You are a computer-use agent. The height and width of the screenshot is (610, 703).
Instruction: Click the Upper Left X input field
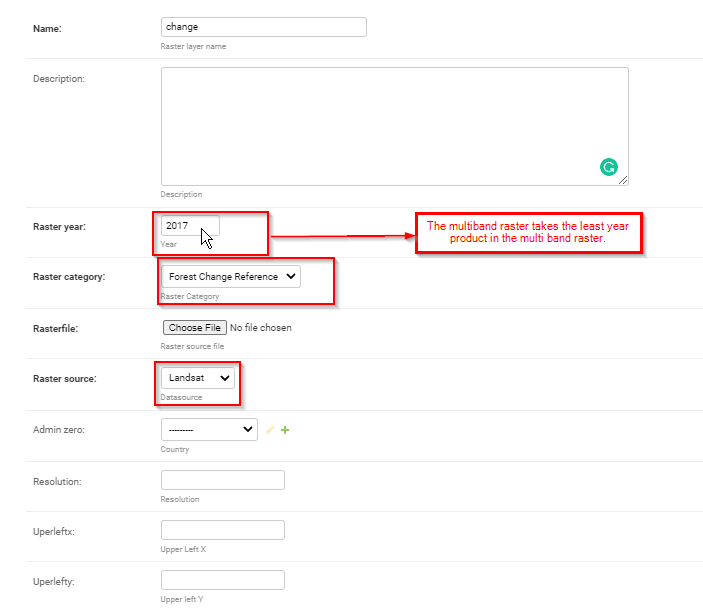click(x=223, y=530)
